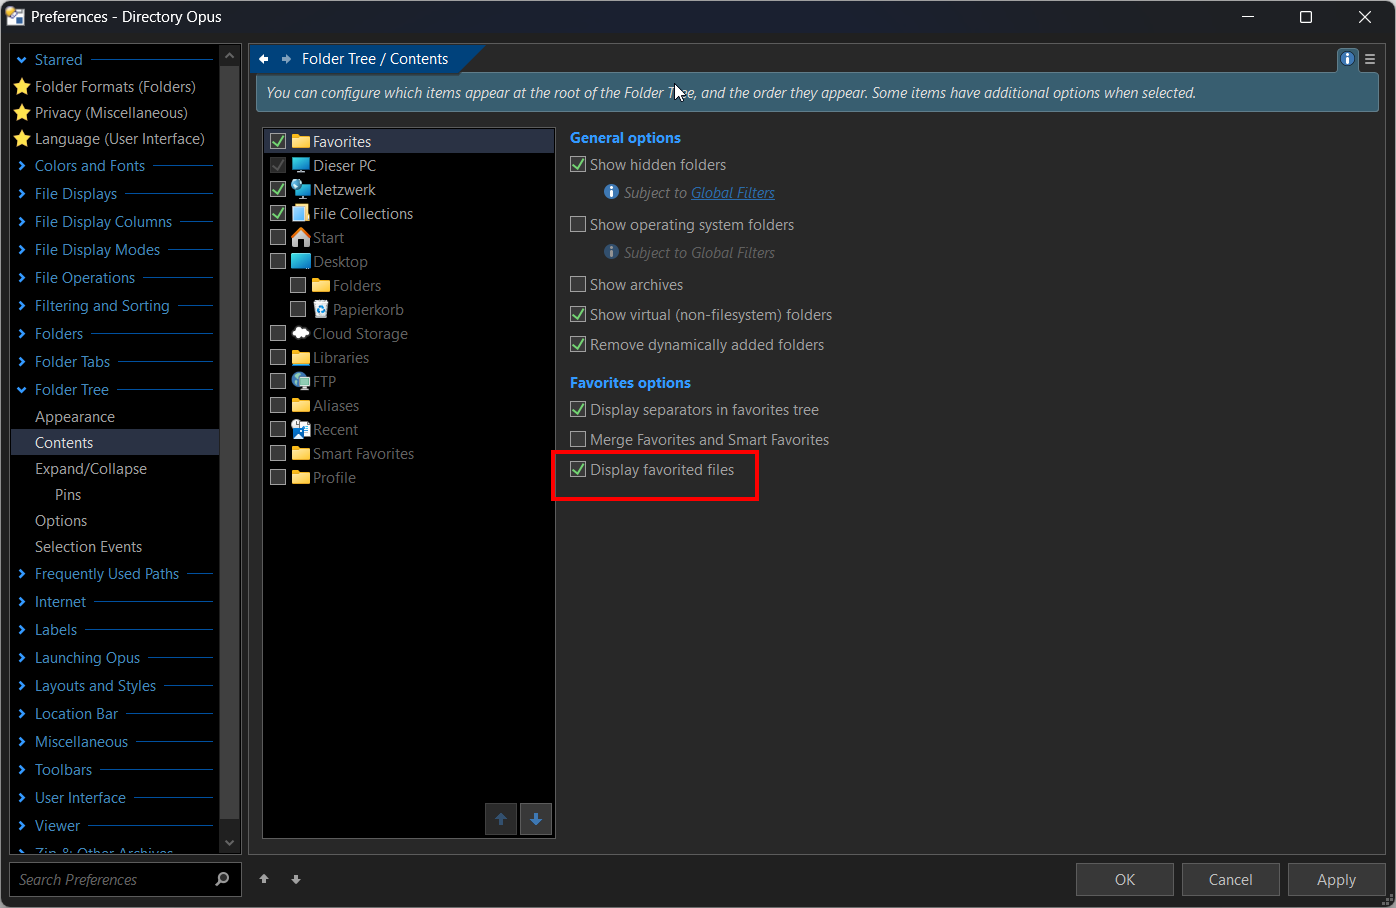Click the Desktop icon in the list
This screenshot has height=908, width=1396.
click(301, 261)
